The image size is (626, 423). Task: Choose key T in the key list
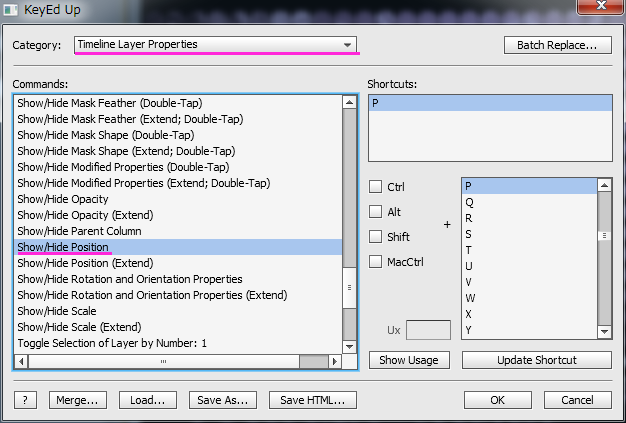(x=529, y=250)
